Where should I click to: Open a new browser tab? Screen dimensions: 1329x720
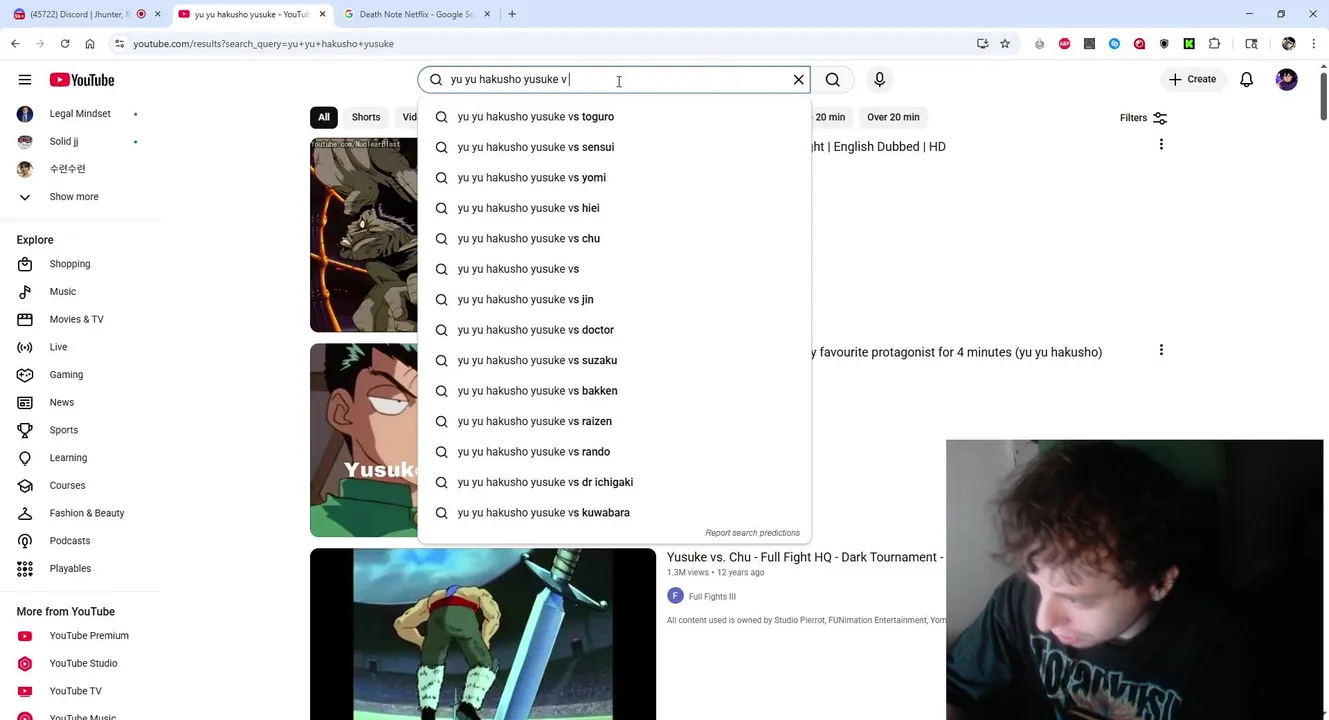coord(512,14)
